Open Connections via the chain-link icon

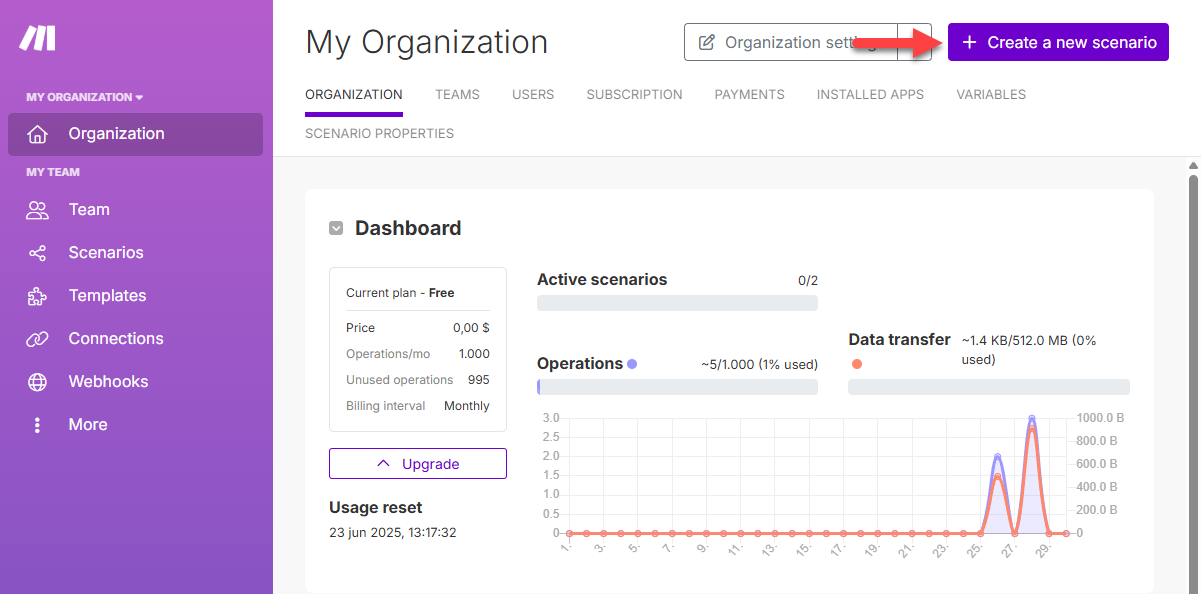click(x=37, y=339)
